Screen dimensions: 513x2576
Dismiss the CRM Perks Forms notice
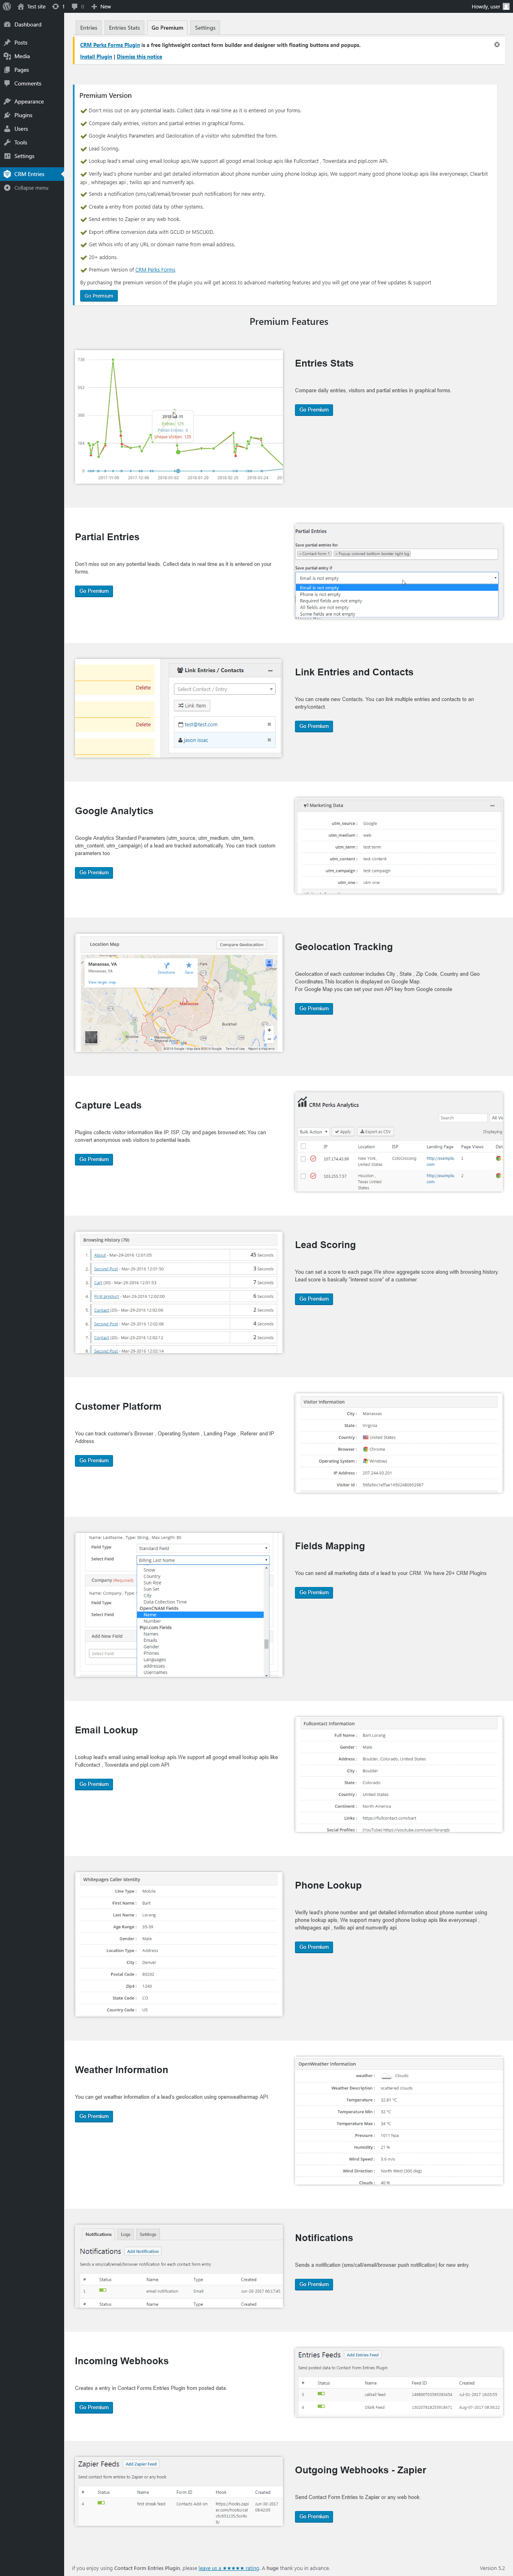(x=496, y=45)
